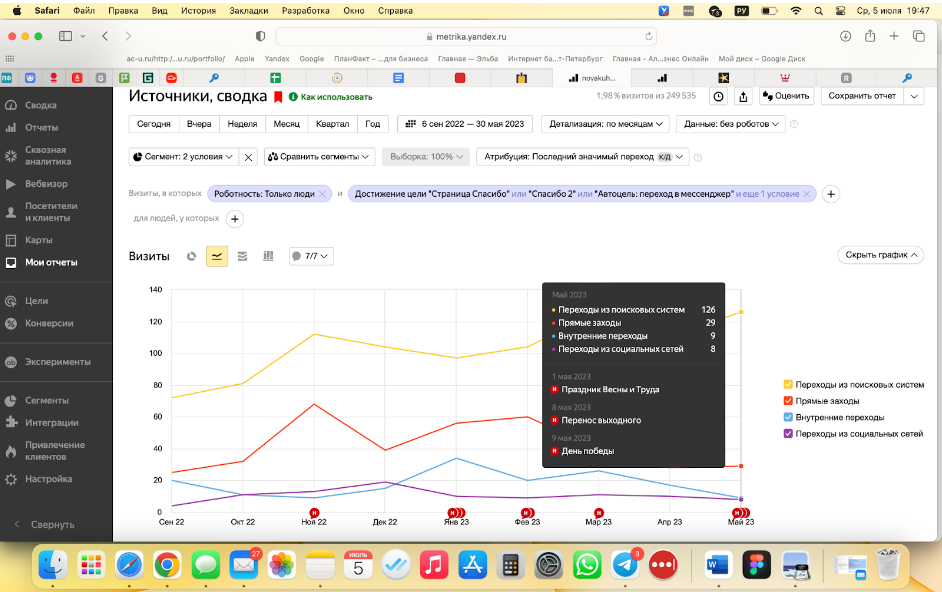Click the red bookmark icon by title
The image size is (942, 592).
pos(278,97)
